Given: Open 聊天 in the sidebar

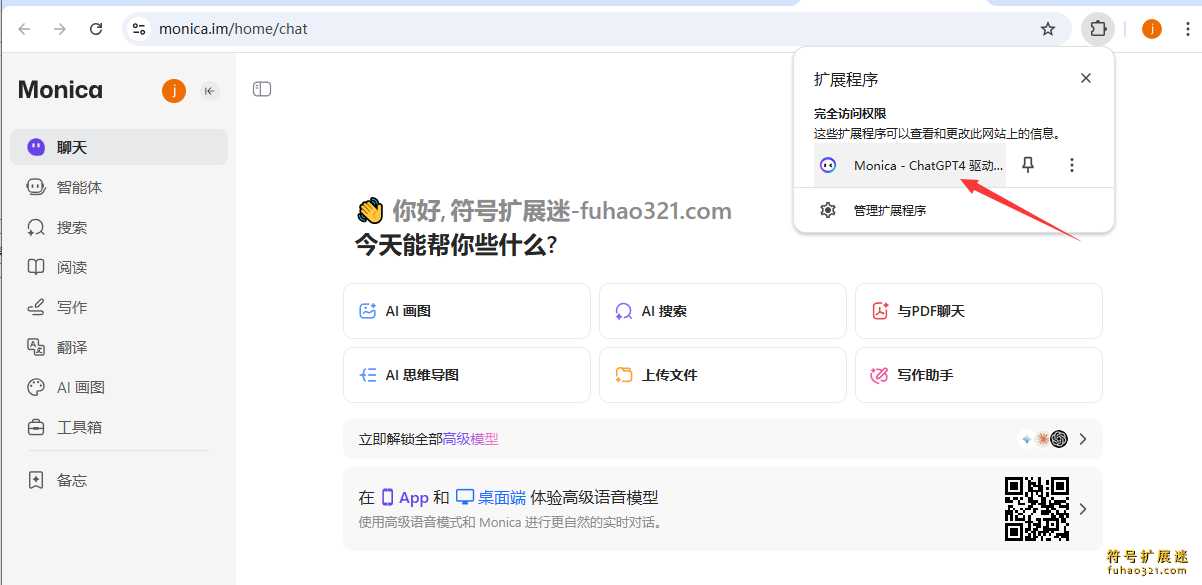Looking at the screenshot, I should click(x=119, y=147).
